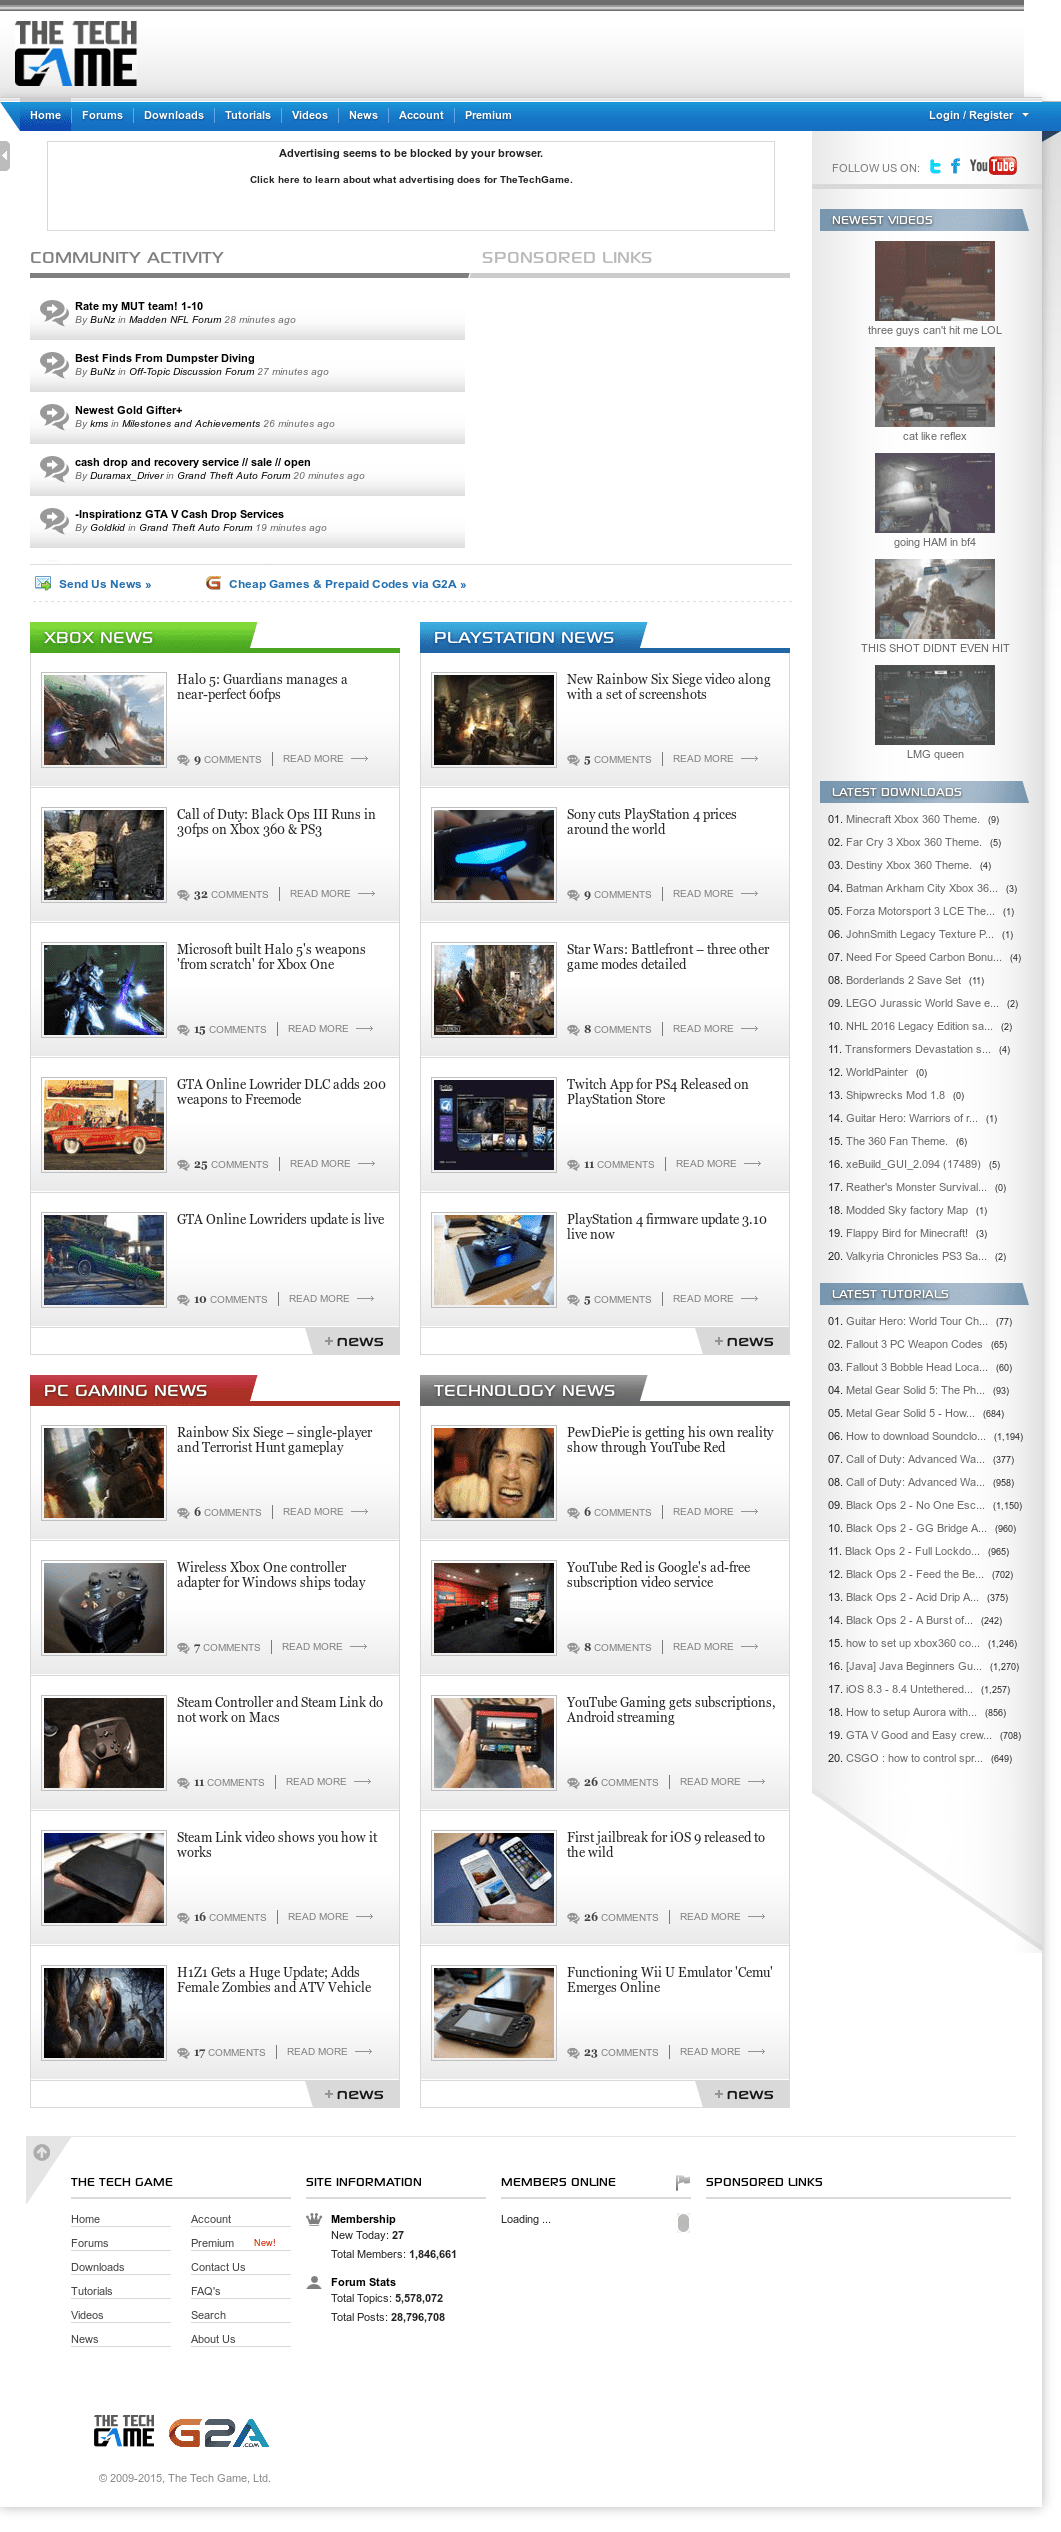Open the Downloads navigation item

point(174,116)
